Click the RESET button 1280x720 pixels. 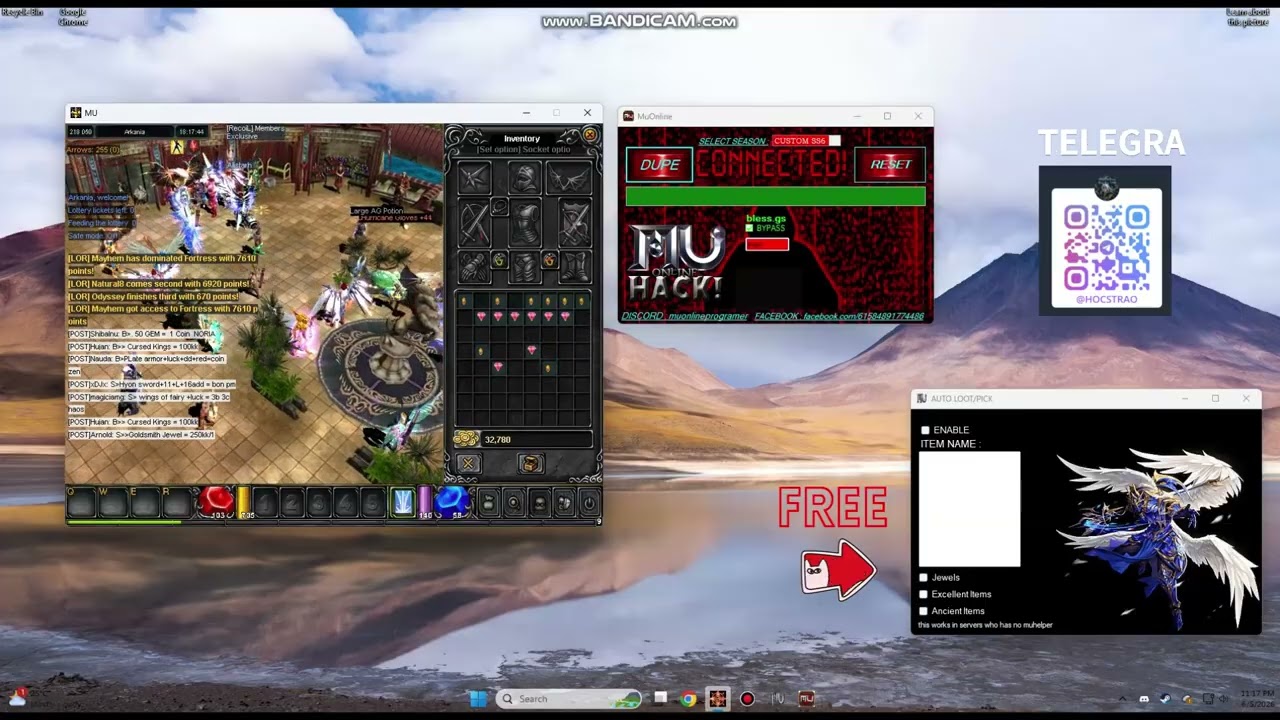(x=890, y=164)
